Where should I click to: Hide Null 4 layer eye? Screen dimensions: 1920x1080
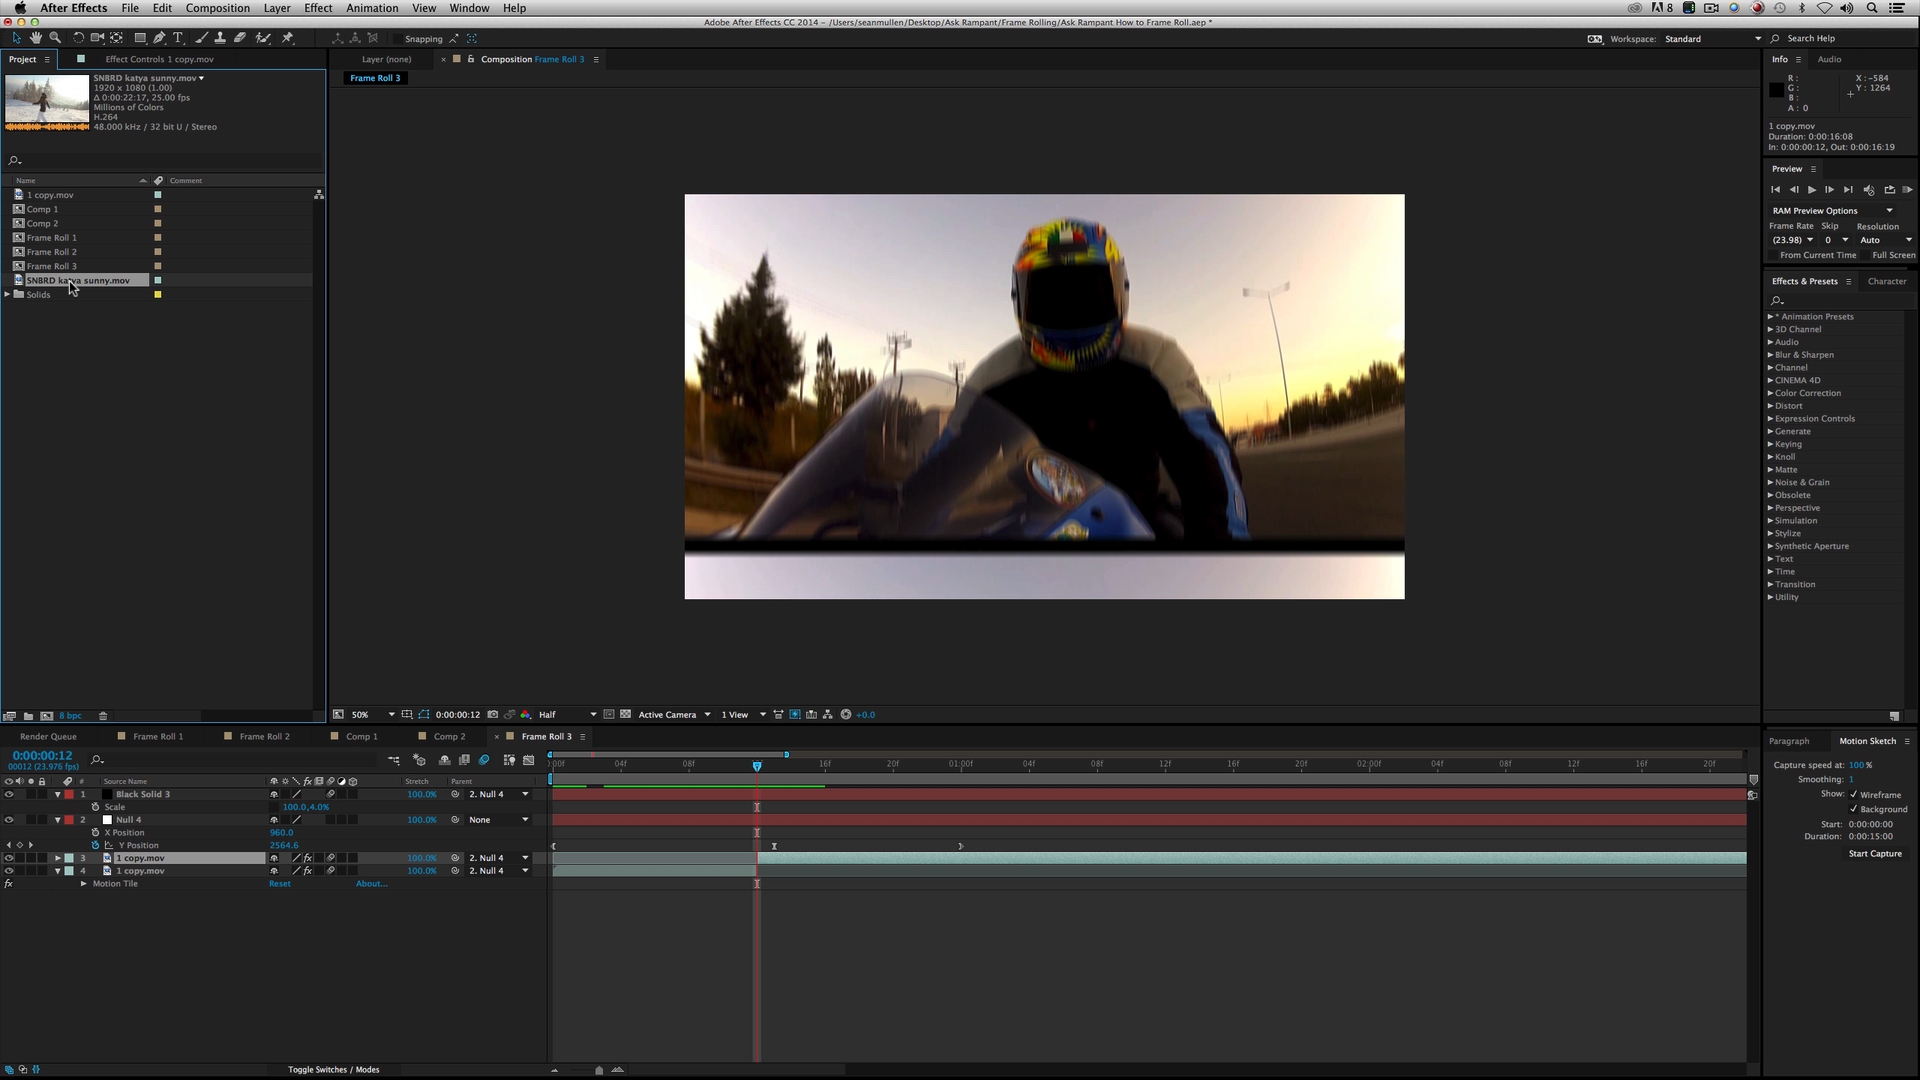tap(9, 820)
